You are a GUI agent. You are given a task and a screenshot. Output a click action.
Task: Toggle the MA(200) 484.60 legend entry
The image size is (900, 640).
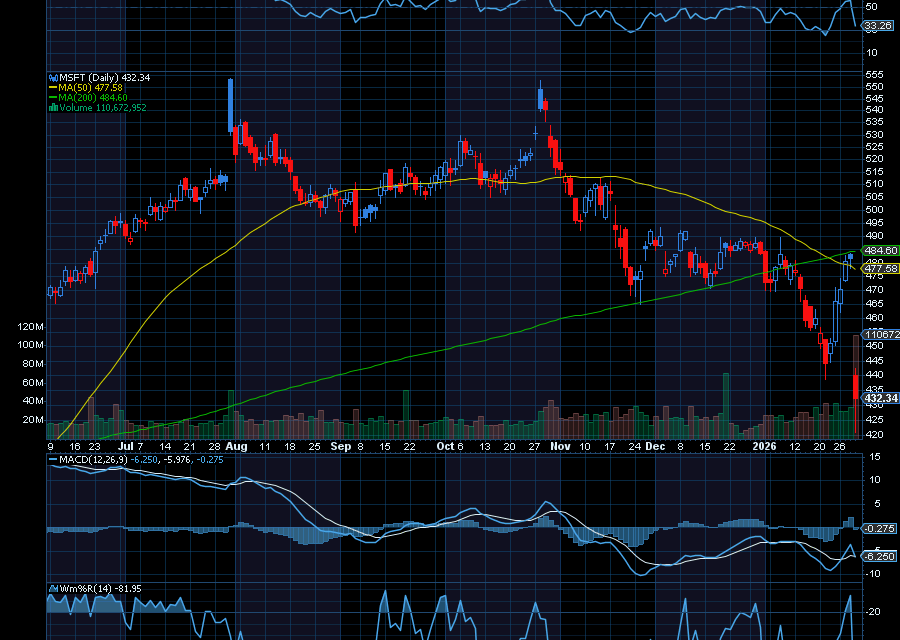(95, 97)
